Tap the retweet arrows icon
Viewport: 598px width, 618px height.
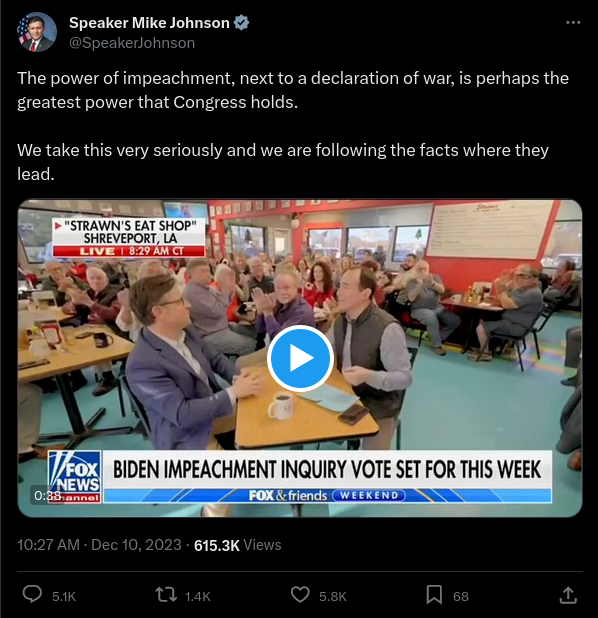(166, 595)
